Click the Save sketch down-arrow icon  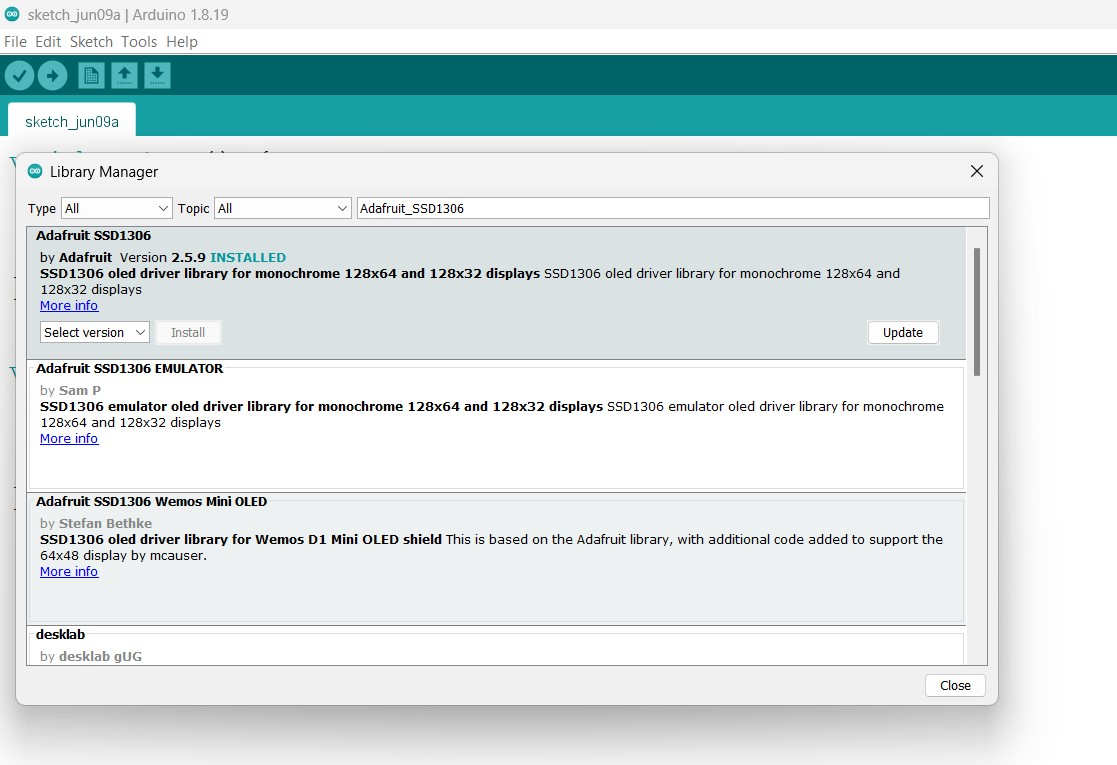(157, 75)
